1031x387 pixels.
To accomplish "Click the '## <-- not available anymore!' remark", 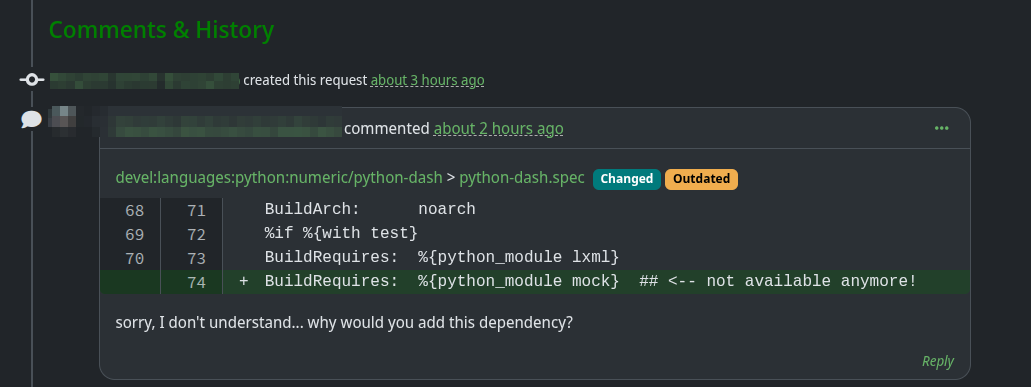I will point(778,281).
